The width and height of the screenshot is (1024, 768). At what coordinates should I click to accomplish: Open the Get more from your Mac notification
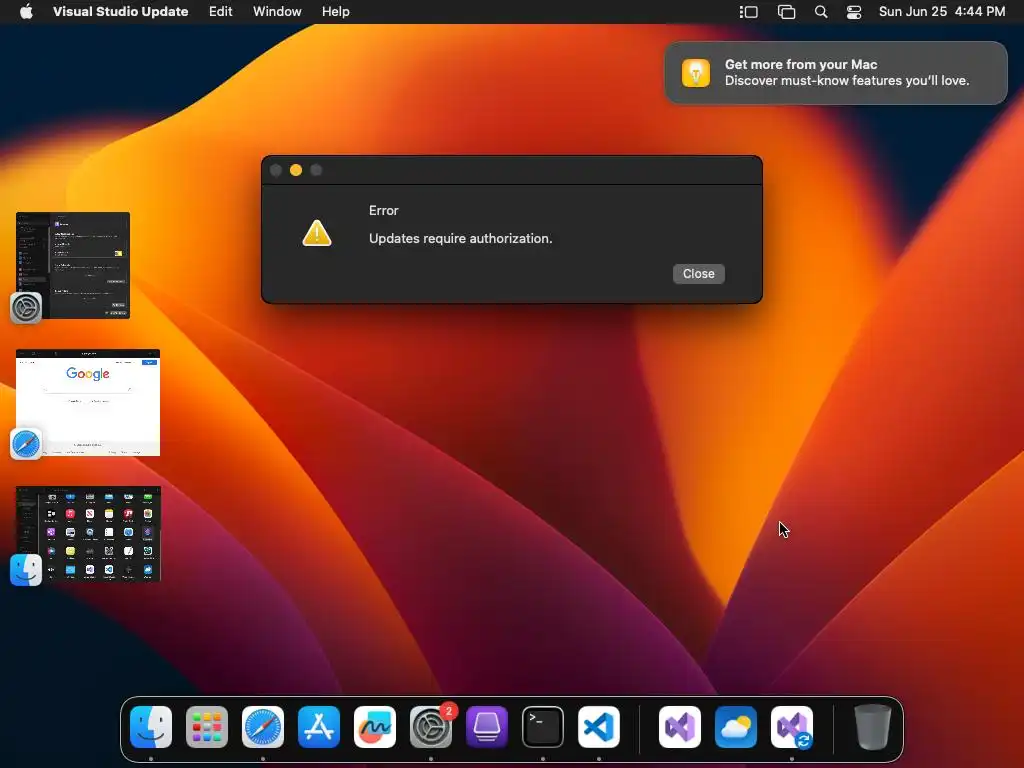coord(836,72)
